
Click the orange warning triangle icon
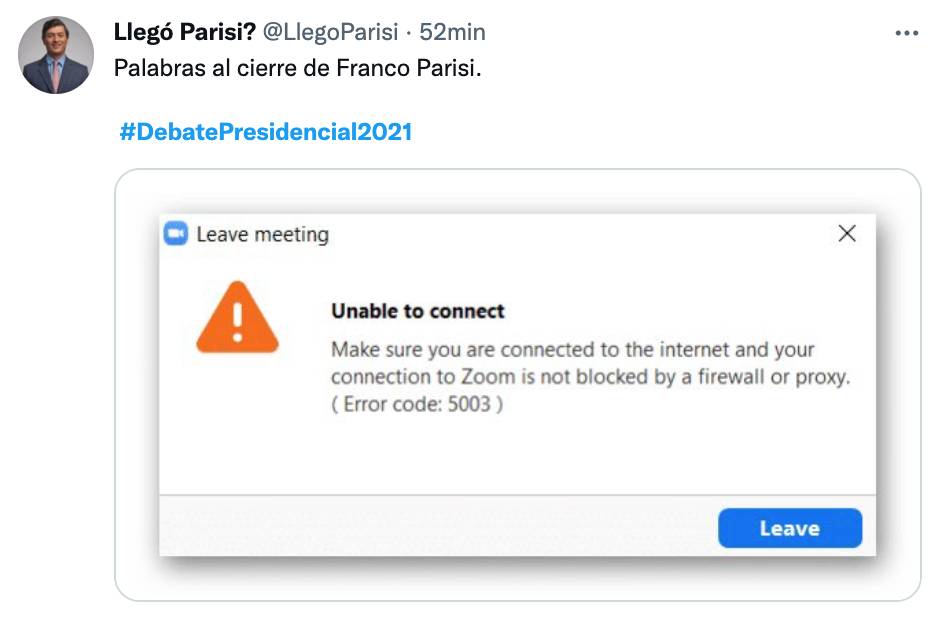point(237,319)
